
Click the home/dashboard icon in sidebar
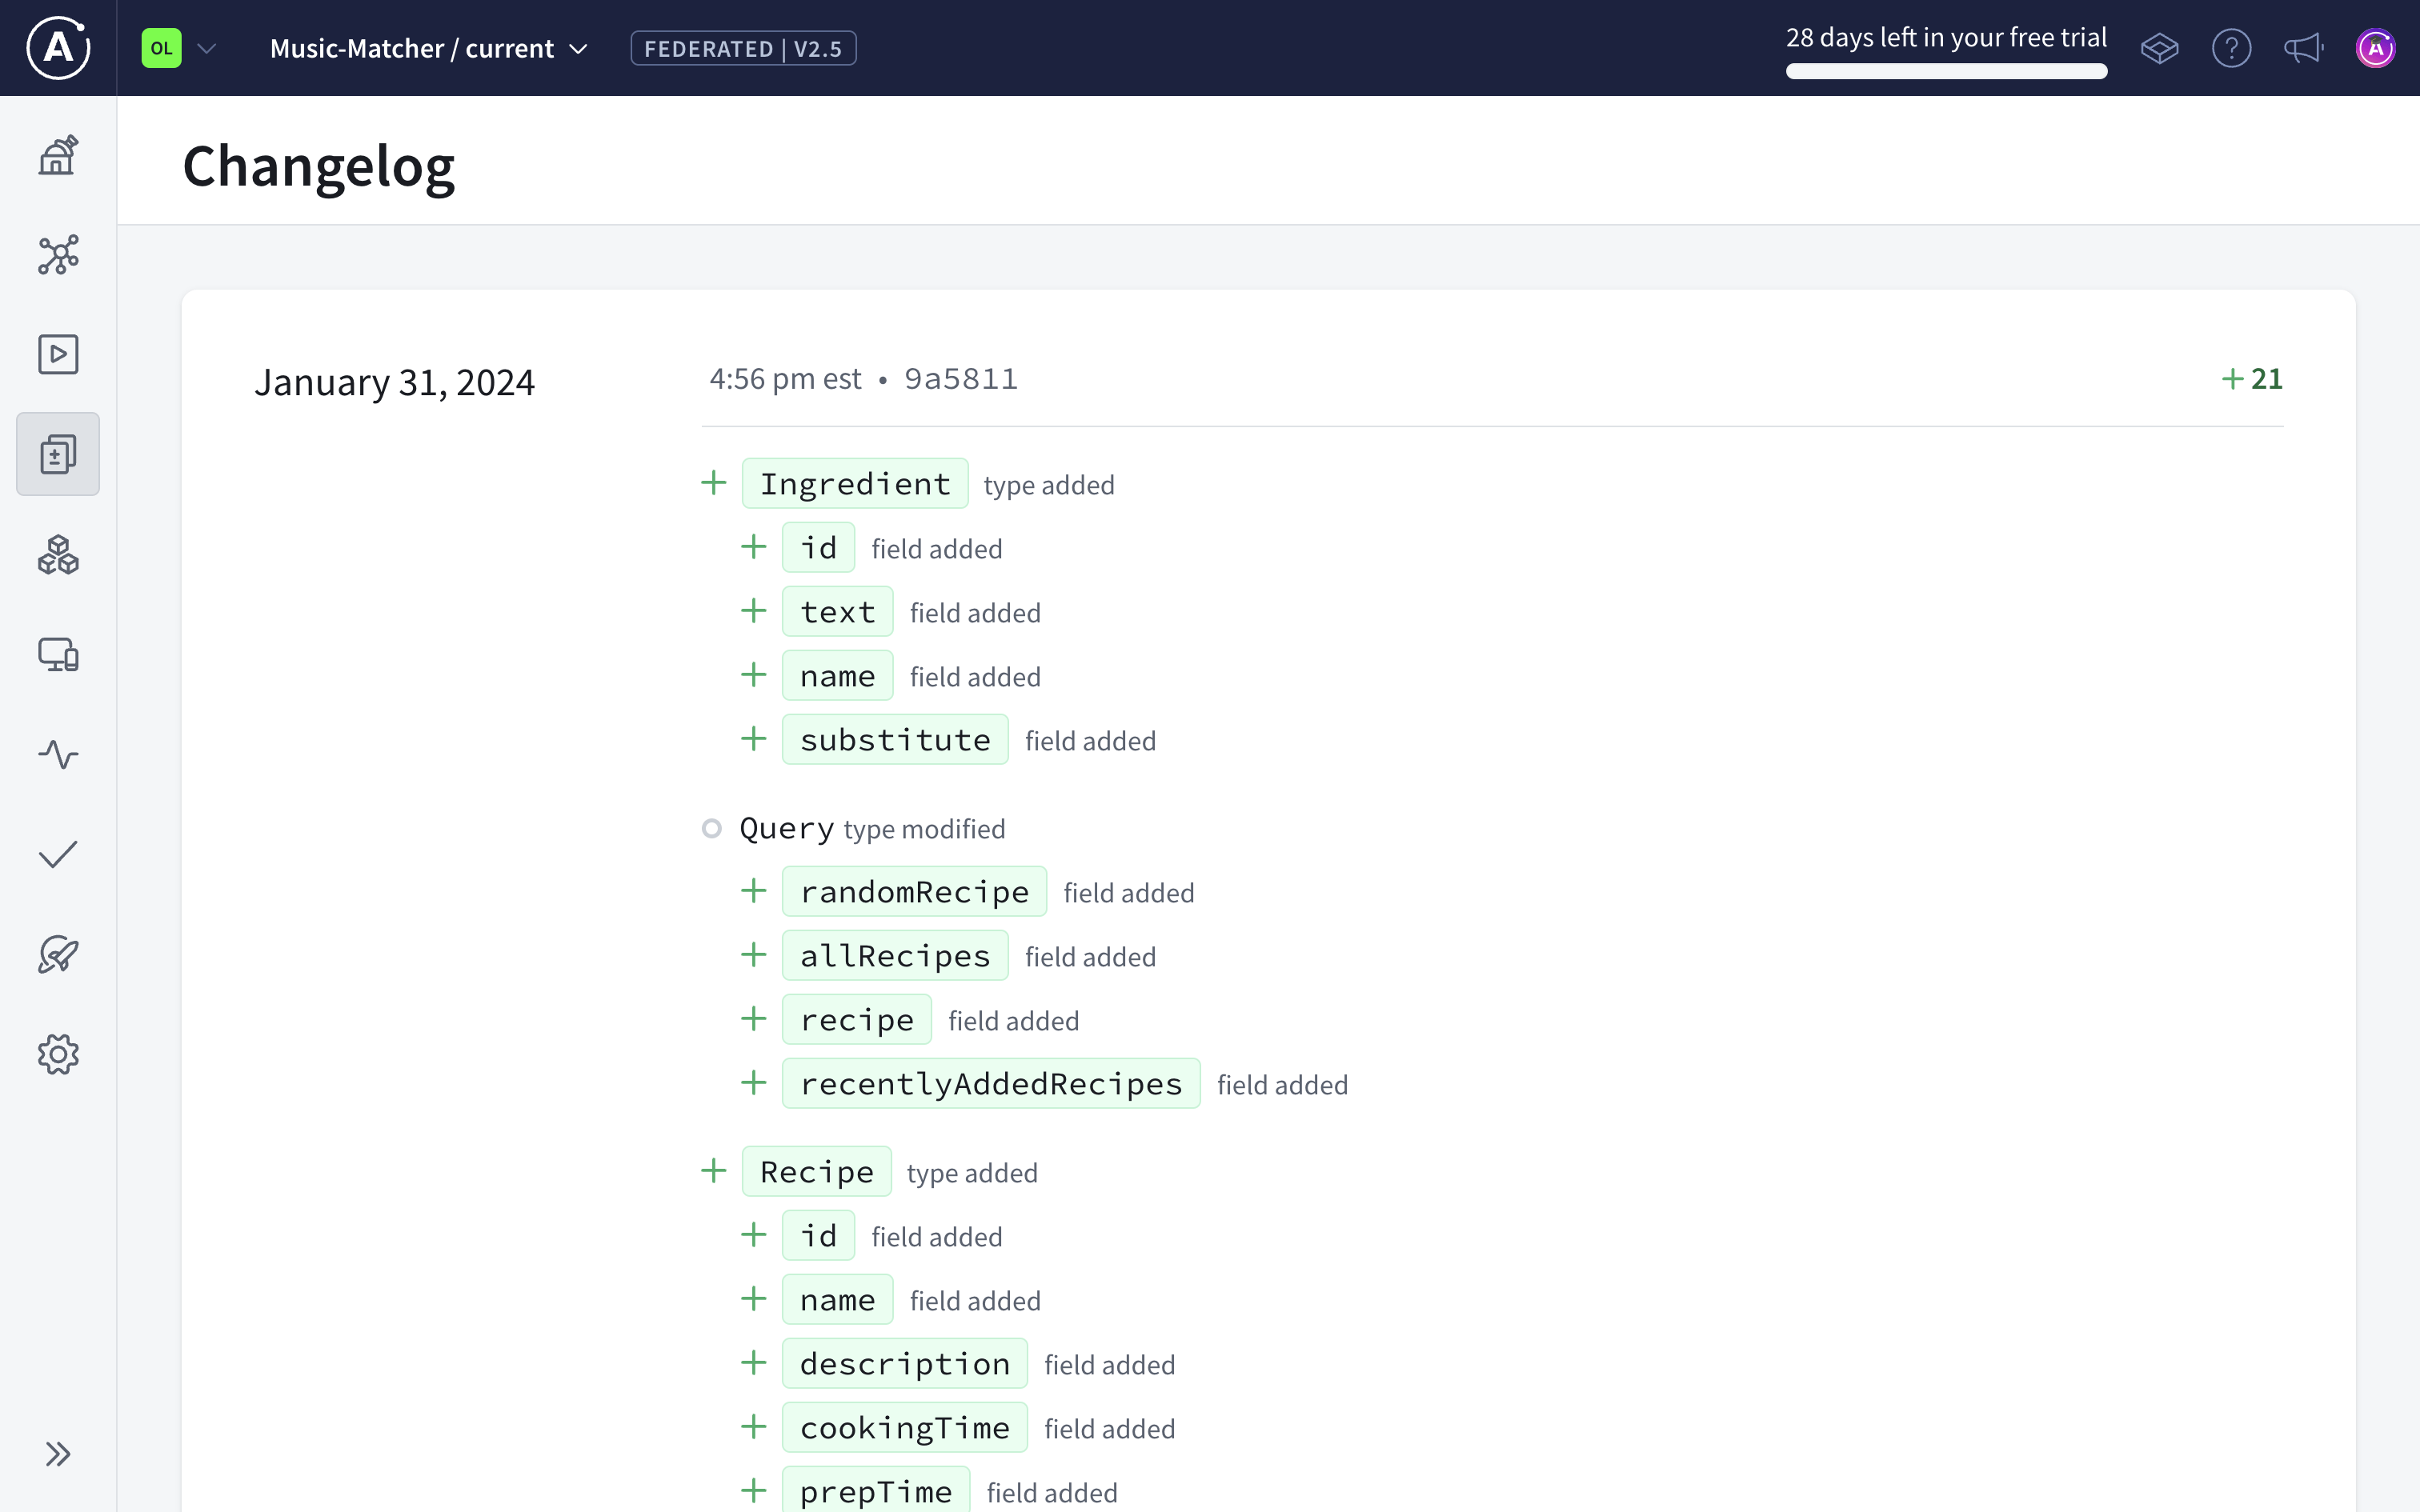(59, 155)
